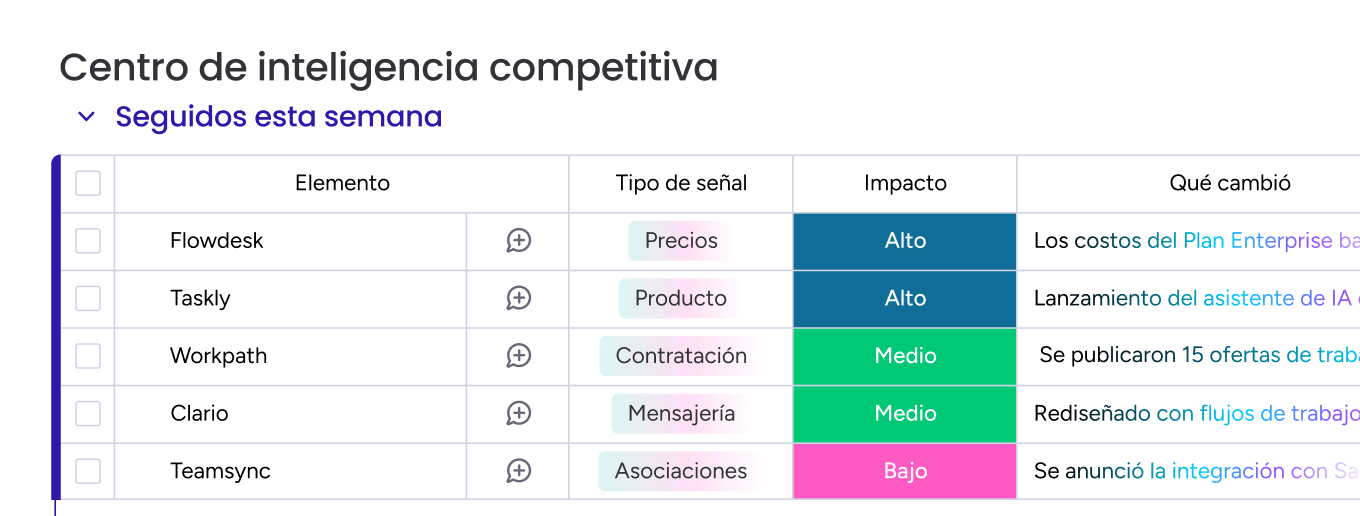
Task: Collapse the Seguidos esta semana group
Action: tap(87, 117)
